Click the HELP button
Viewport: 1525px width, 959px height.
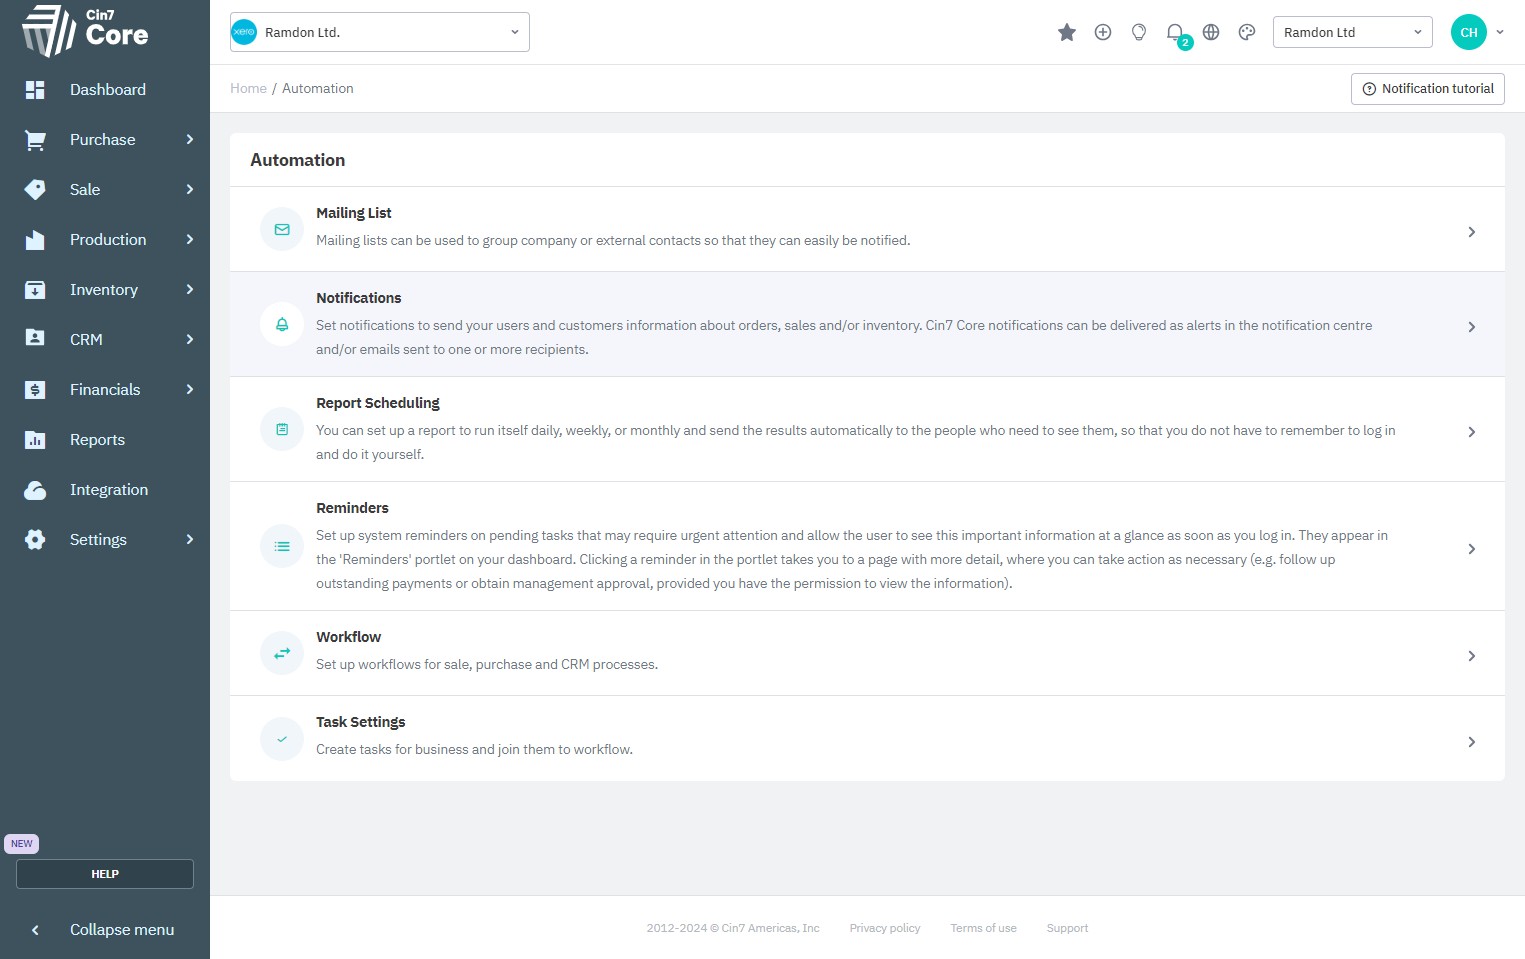tap(105, 874)
